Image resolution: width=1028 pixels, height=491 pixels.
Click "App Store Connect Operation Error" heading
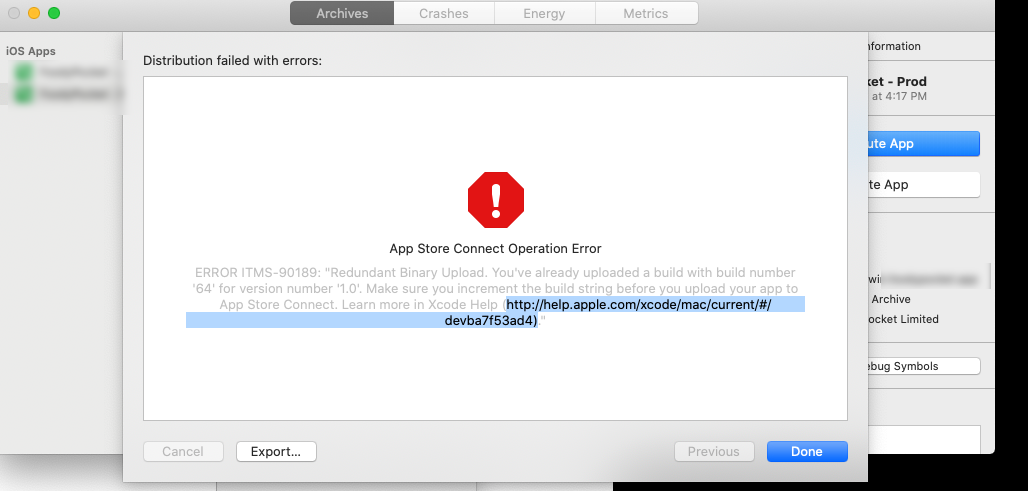495,248
